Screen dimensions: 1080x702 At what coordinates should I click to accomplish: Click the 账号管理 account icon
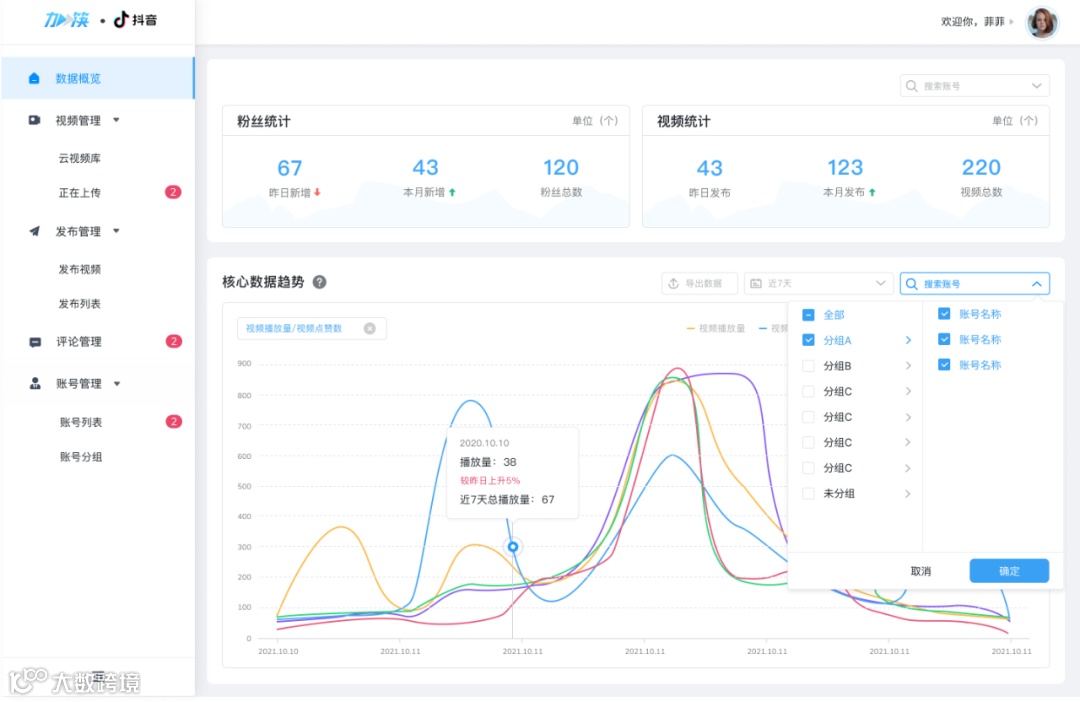pyautogui.click(x=35, y=383)
